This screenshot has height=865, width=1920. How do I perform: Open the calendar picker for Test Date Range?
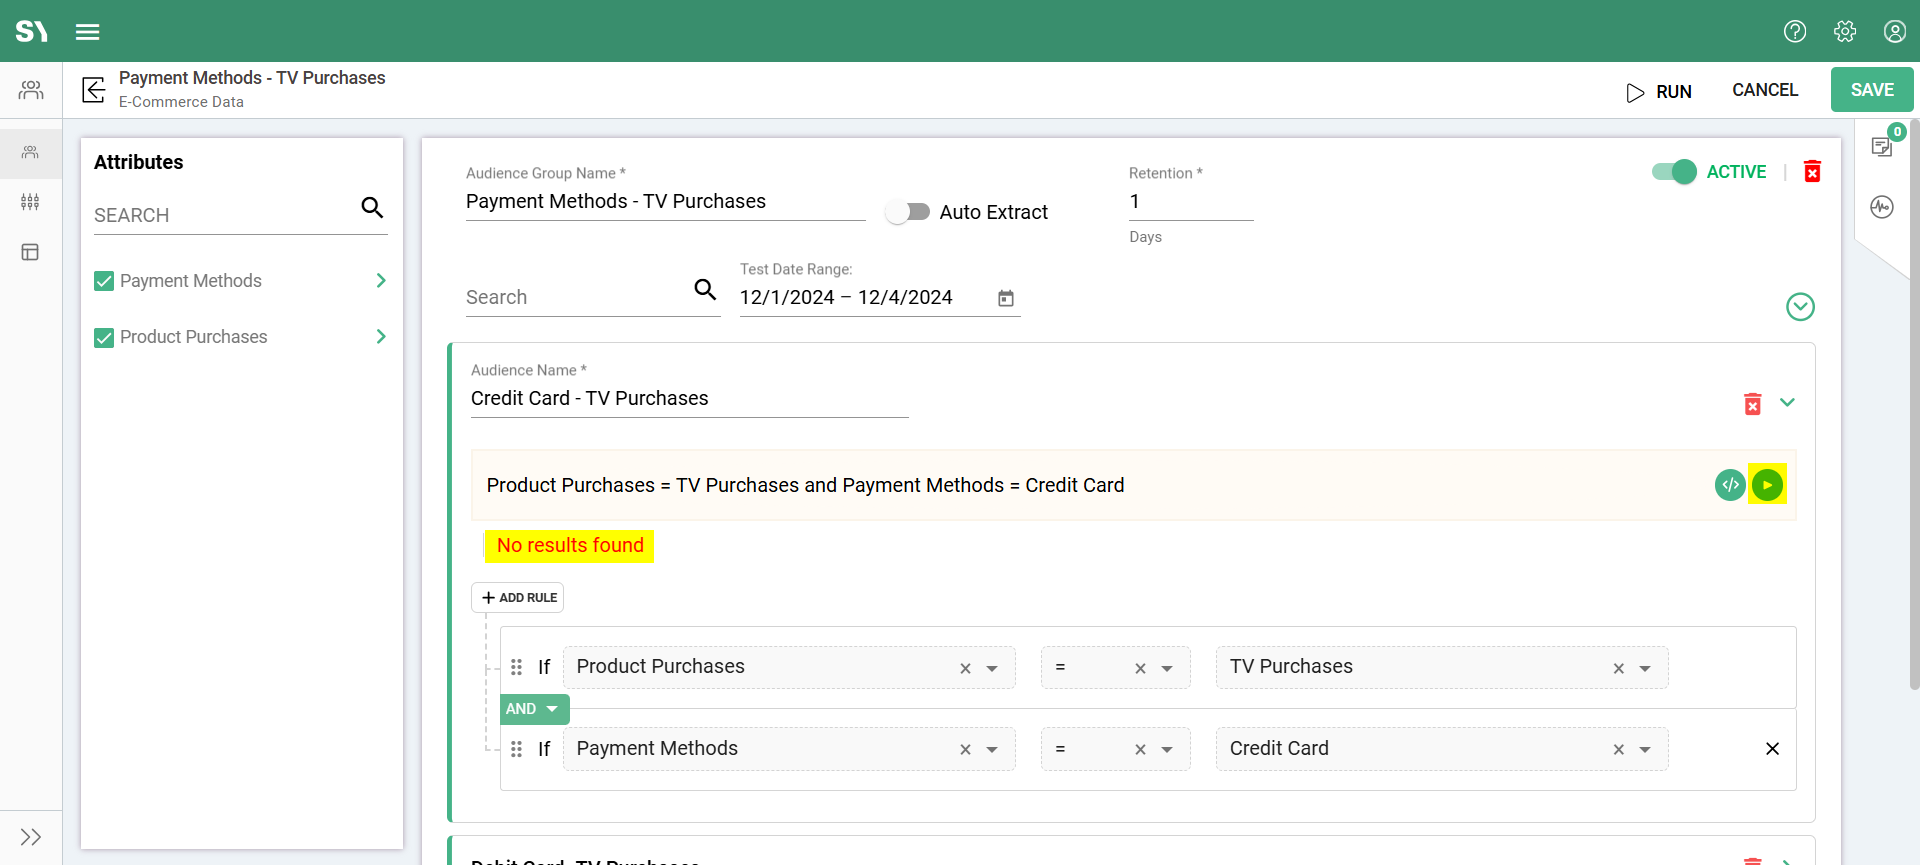[x=1005, y=298]
